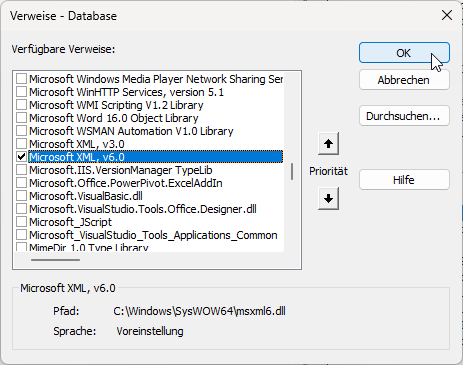Click the OK button
Image resolution: width=463 pixels, height=365 pixels.
(404, 53)
